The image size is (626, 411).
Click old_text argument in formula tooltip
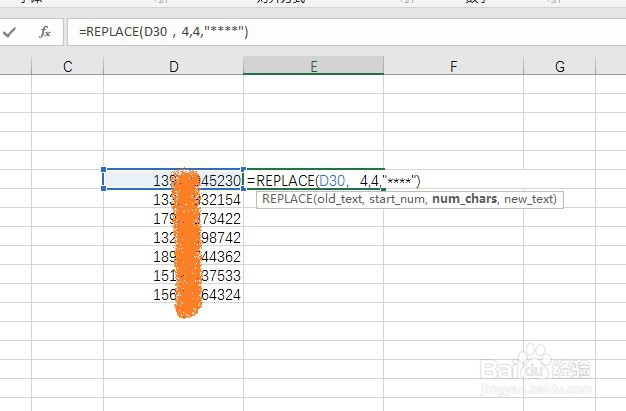pyautogui.click(x=340, y=199)
